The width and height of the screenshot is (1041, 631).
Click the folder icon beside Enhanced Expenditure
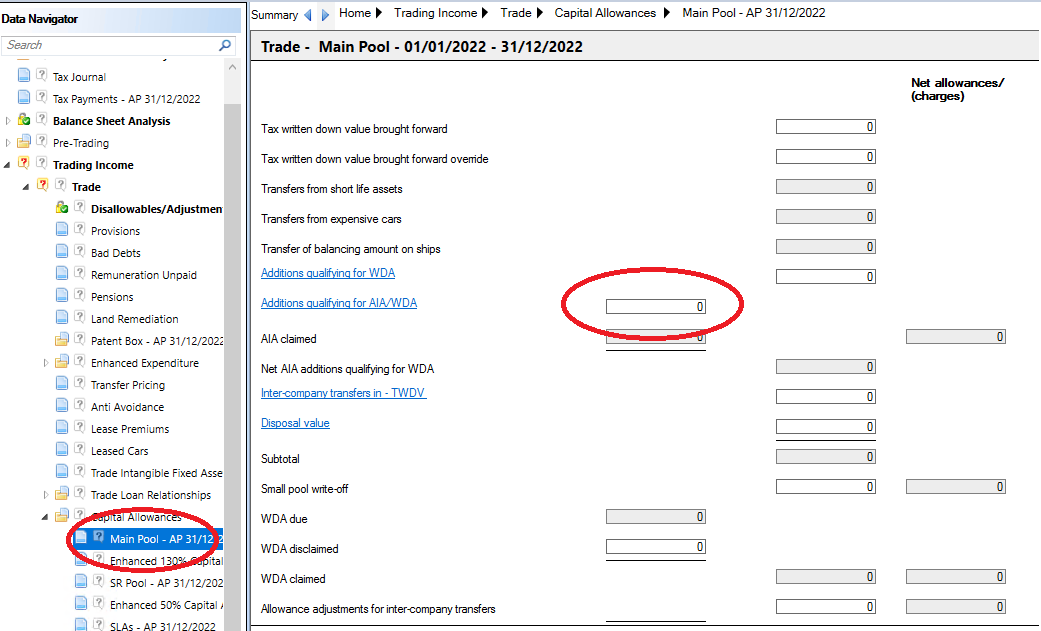pyautogui.click(x=62, y=361)
